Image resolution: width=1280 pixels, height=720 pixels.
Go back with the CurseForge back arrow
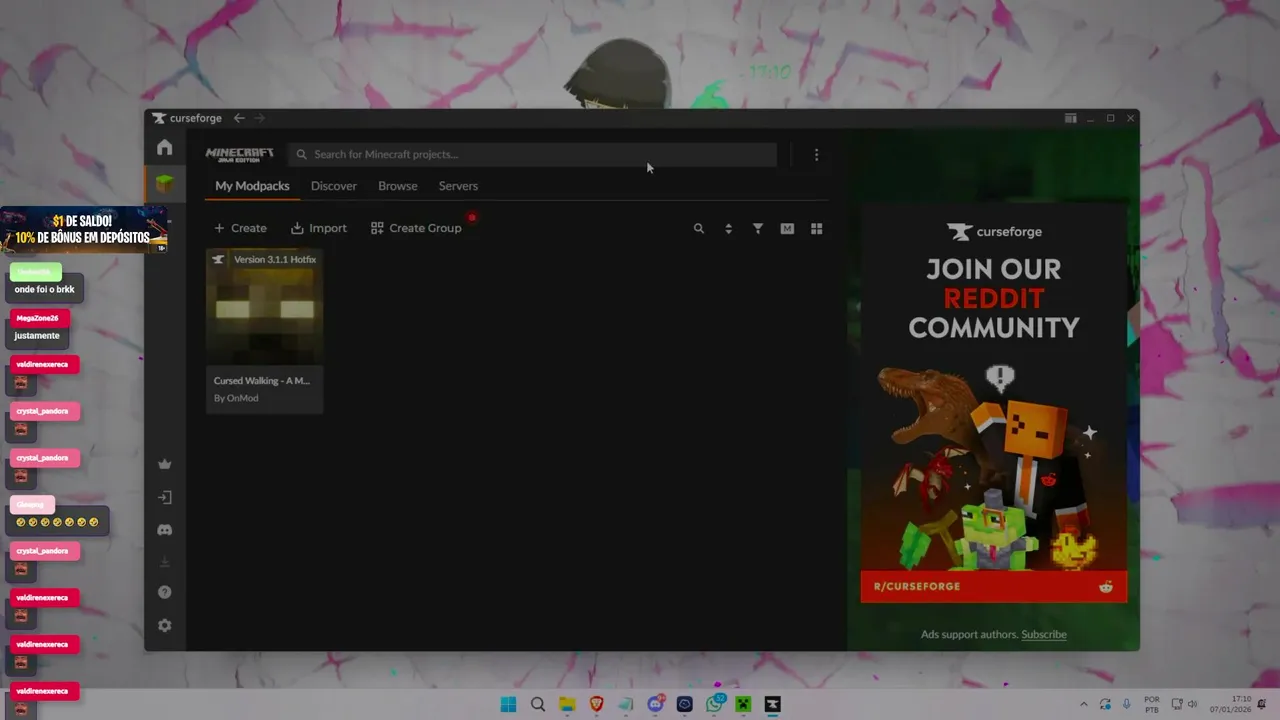point(239,118)
